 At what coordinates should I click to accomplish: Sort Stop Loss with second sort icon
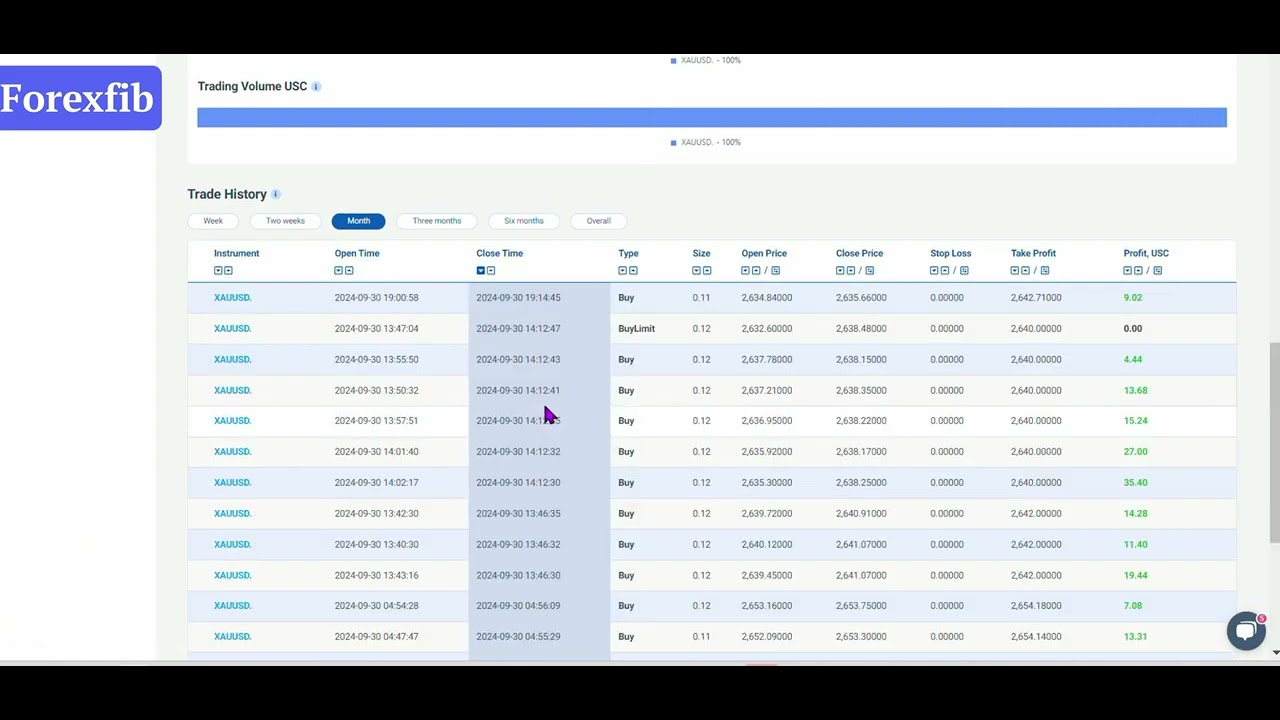point(945,271)
